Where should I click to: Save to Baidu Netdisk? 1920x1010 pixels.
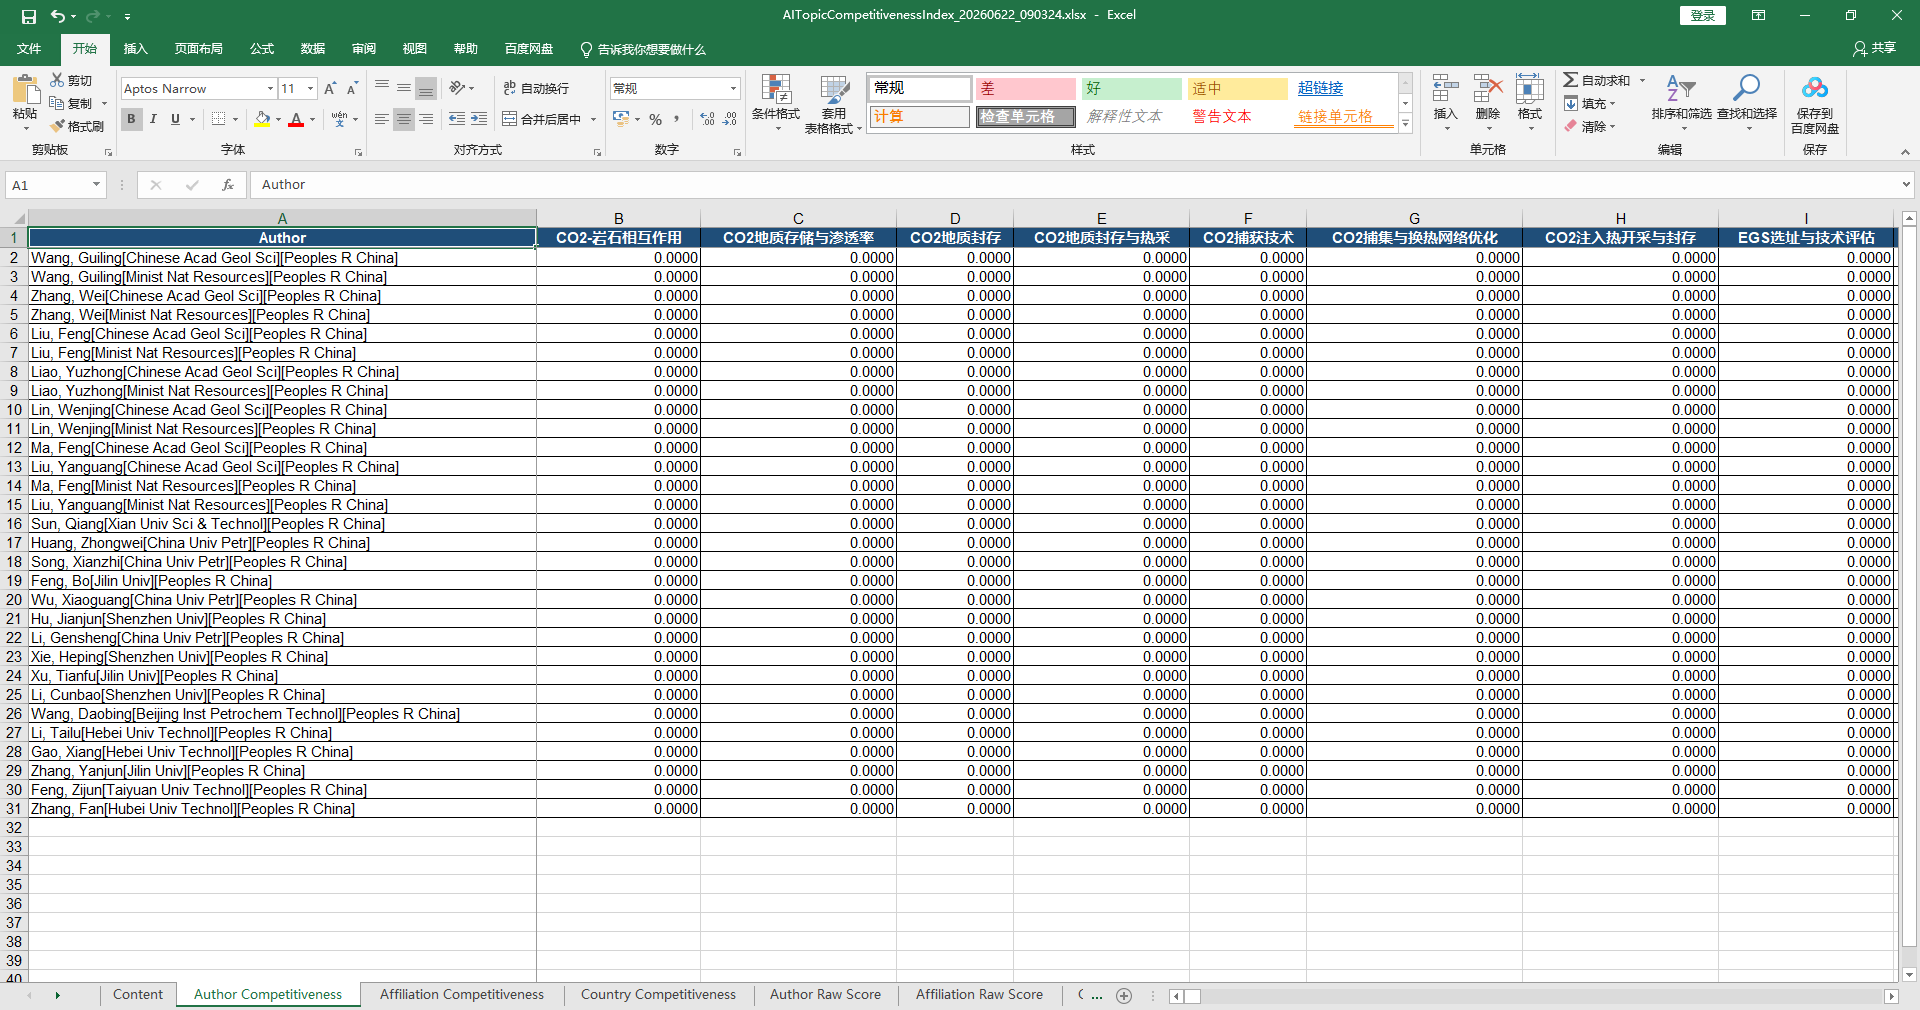click(1815, 103)
